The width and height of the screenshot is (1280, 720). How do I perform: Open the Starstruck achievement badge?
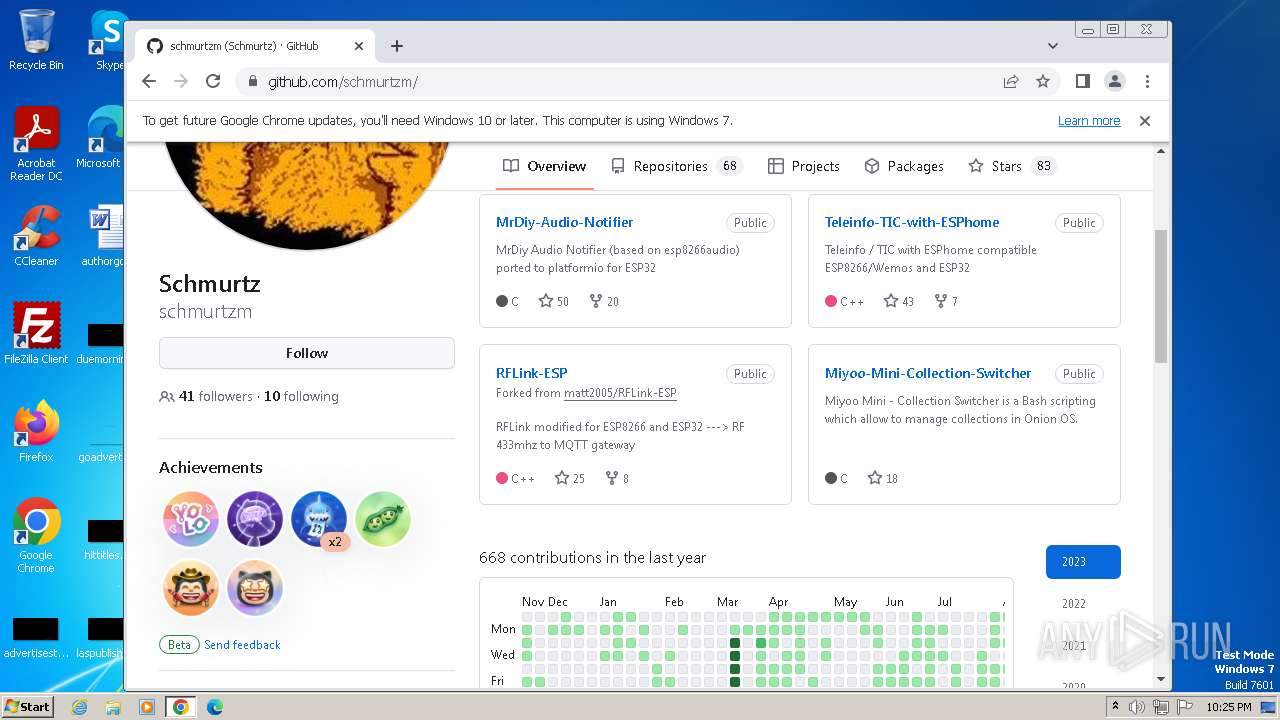pos(255,588)
